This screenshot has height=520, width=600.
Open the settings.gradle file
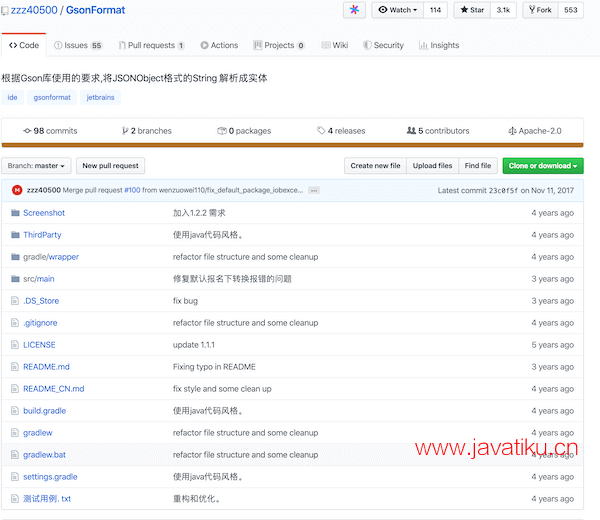coord(50,477)
